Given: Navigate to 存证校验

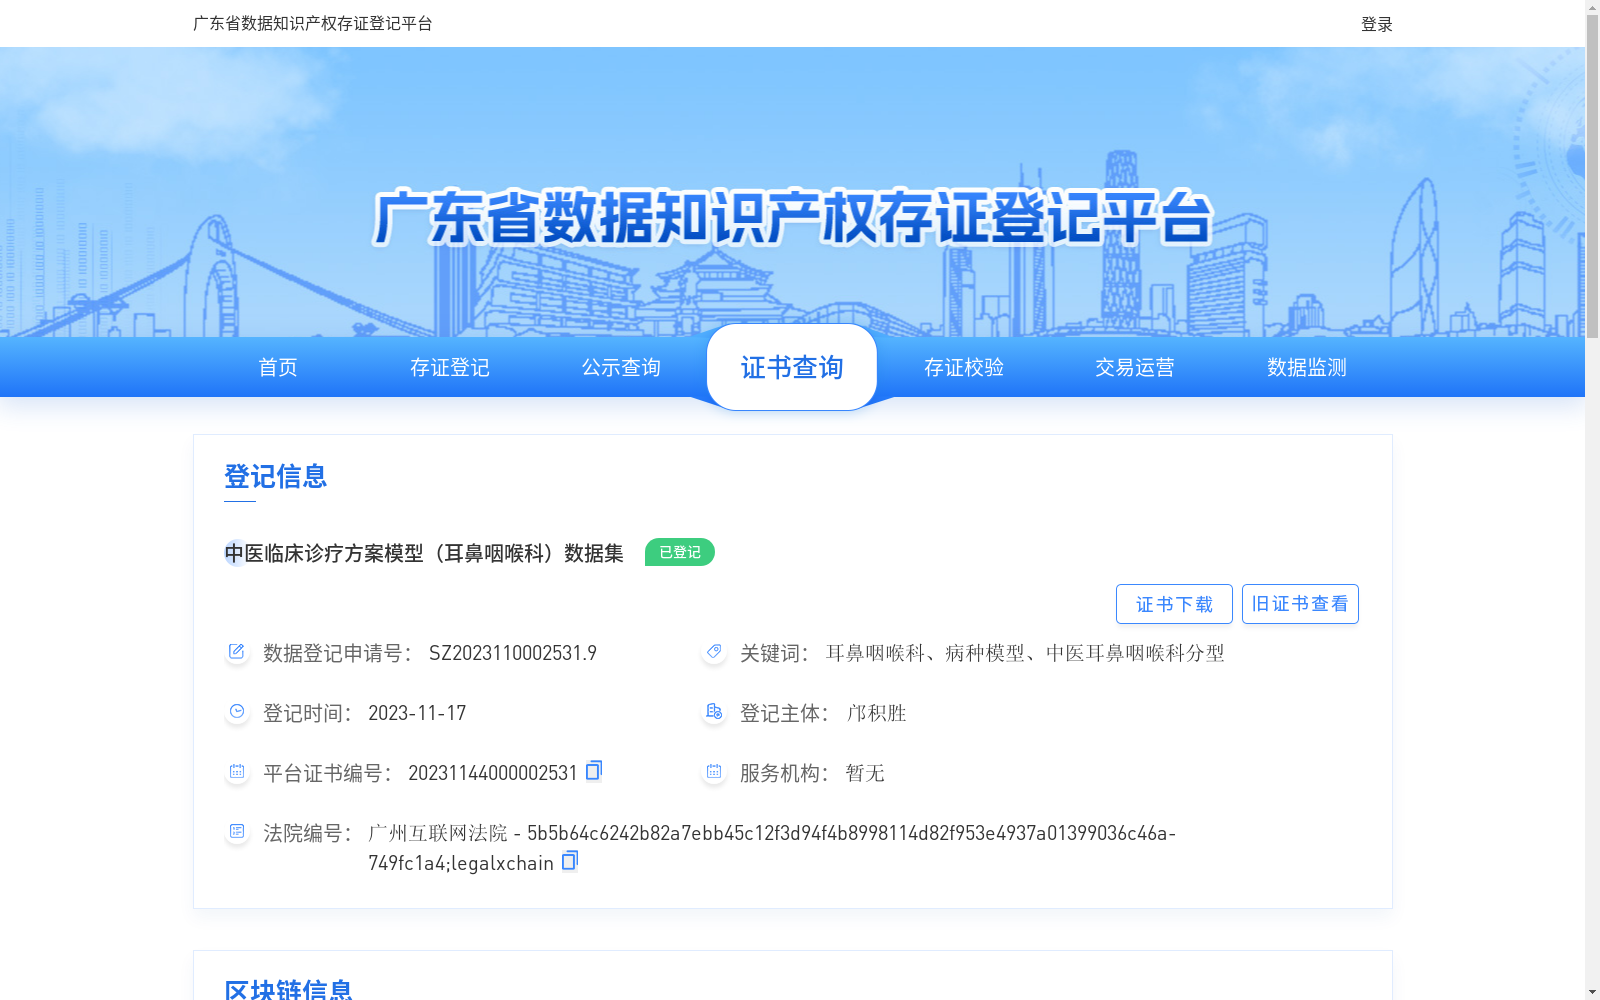Looking at the screenshot, I should [x=963, y=367].
